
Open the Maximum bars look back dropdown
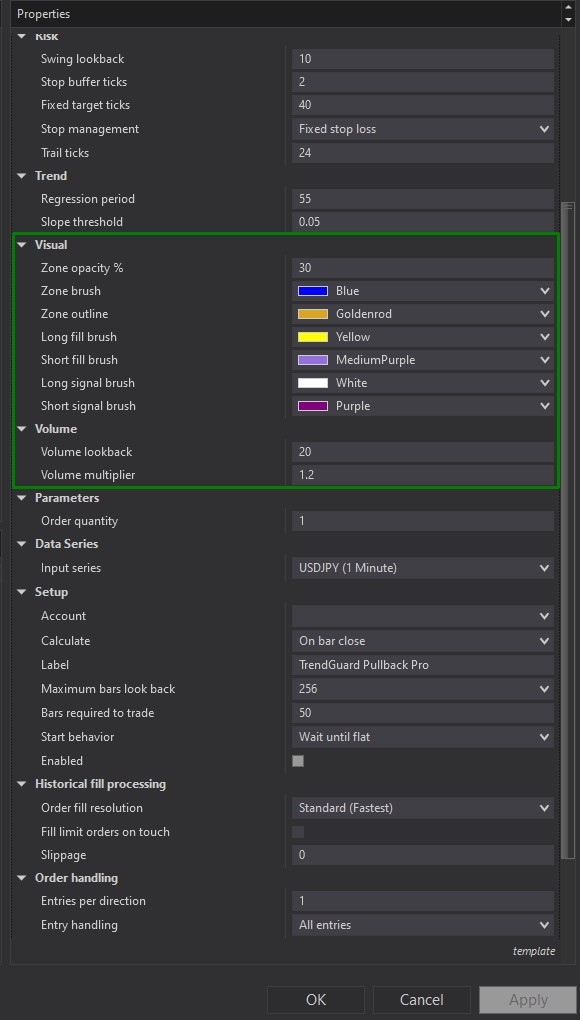point(543,689)
